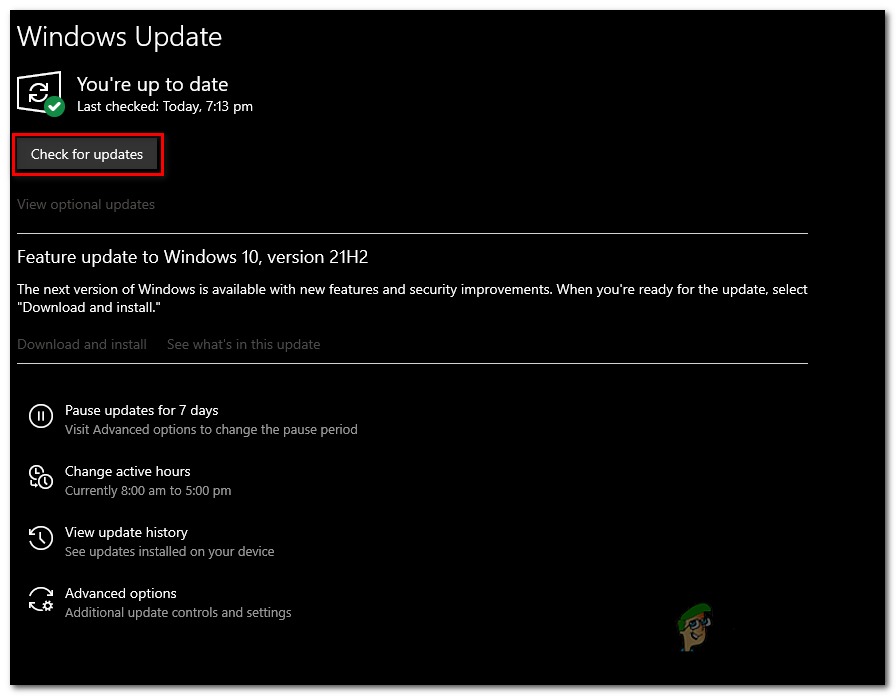This screenshot has height=696, width=896.
Task: Click the green checkmark status icon
Action: pyautogui.click(x=56, y=107)
